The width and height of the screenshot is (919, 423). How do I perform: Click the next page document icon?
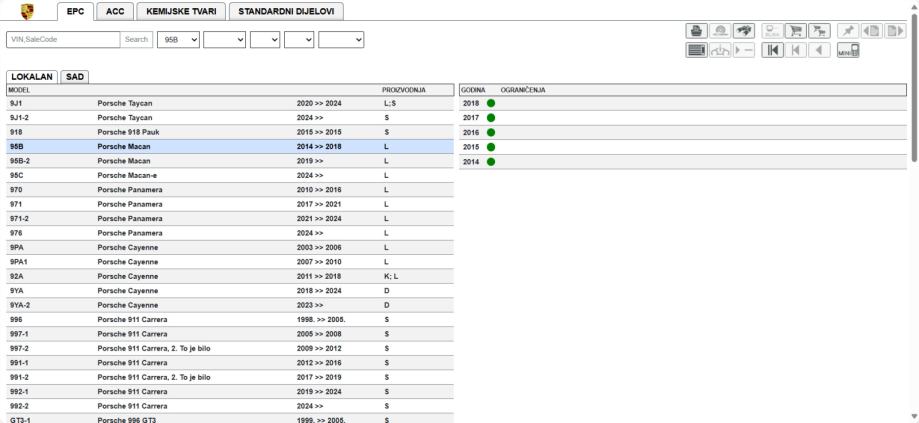(895, 30)
